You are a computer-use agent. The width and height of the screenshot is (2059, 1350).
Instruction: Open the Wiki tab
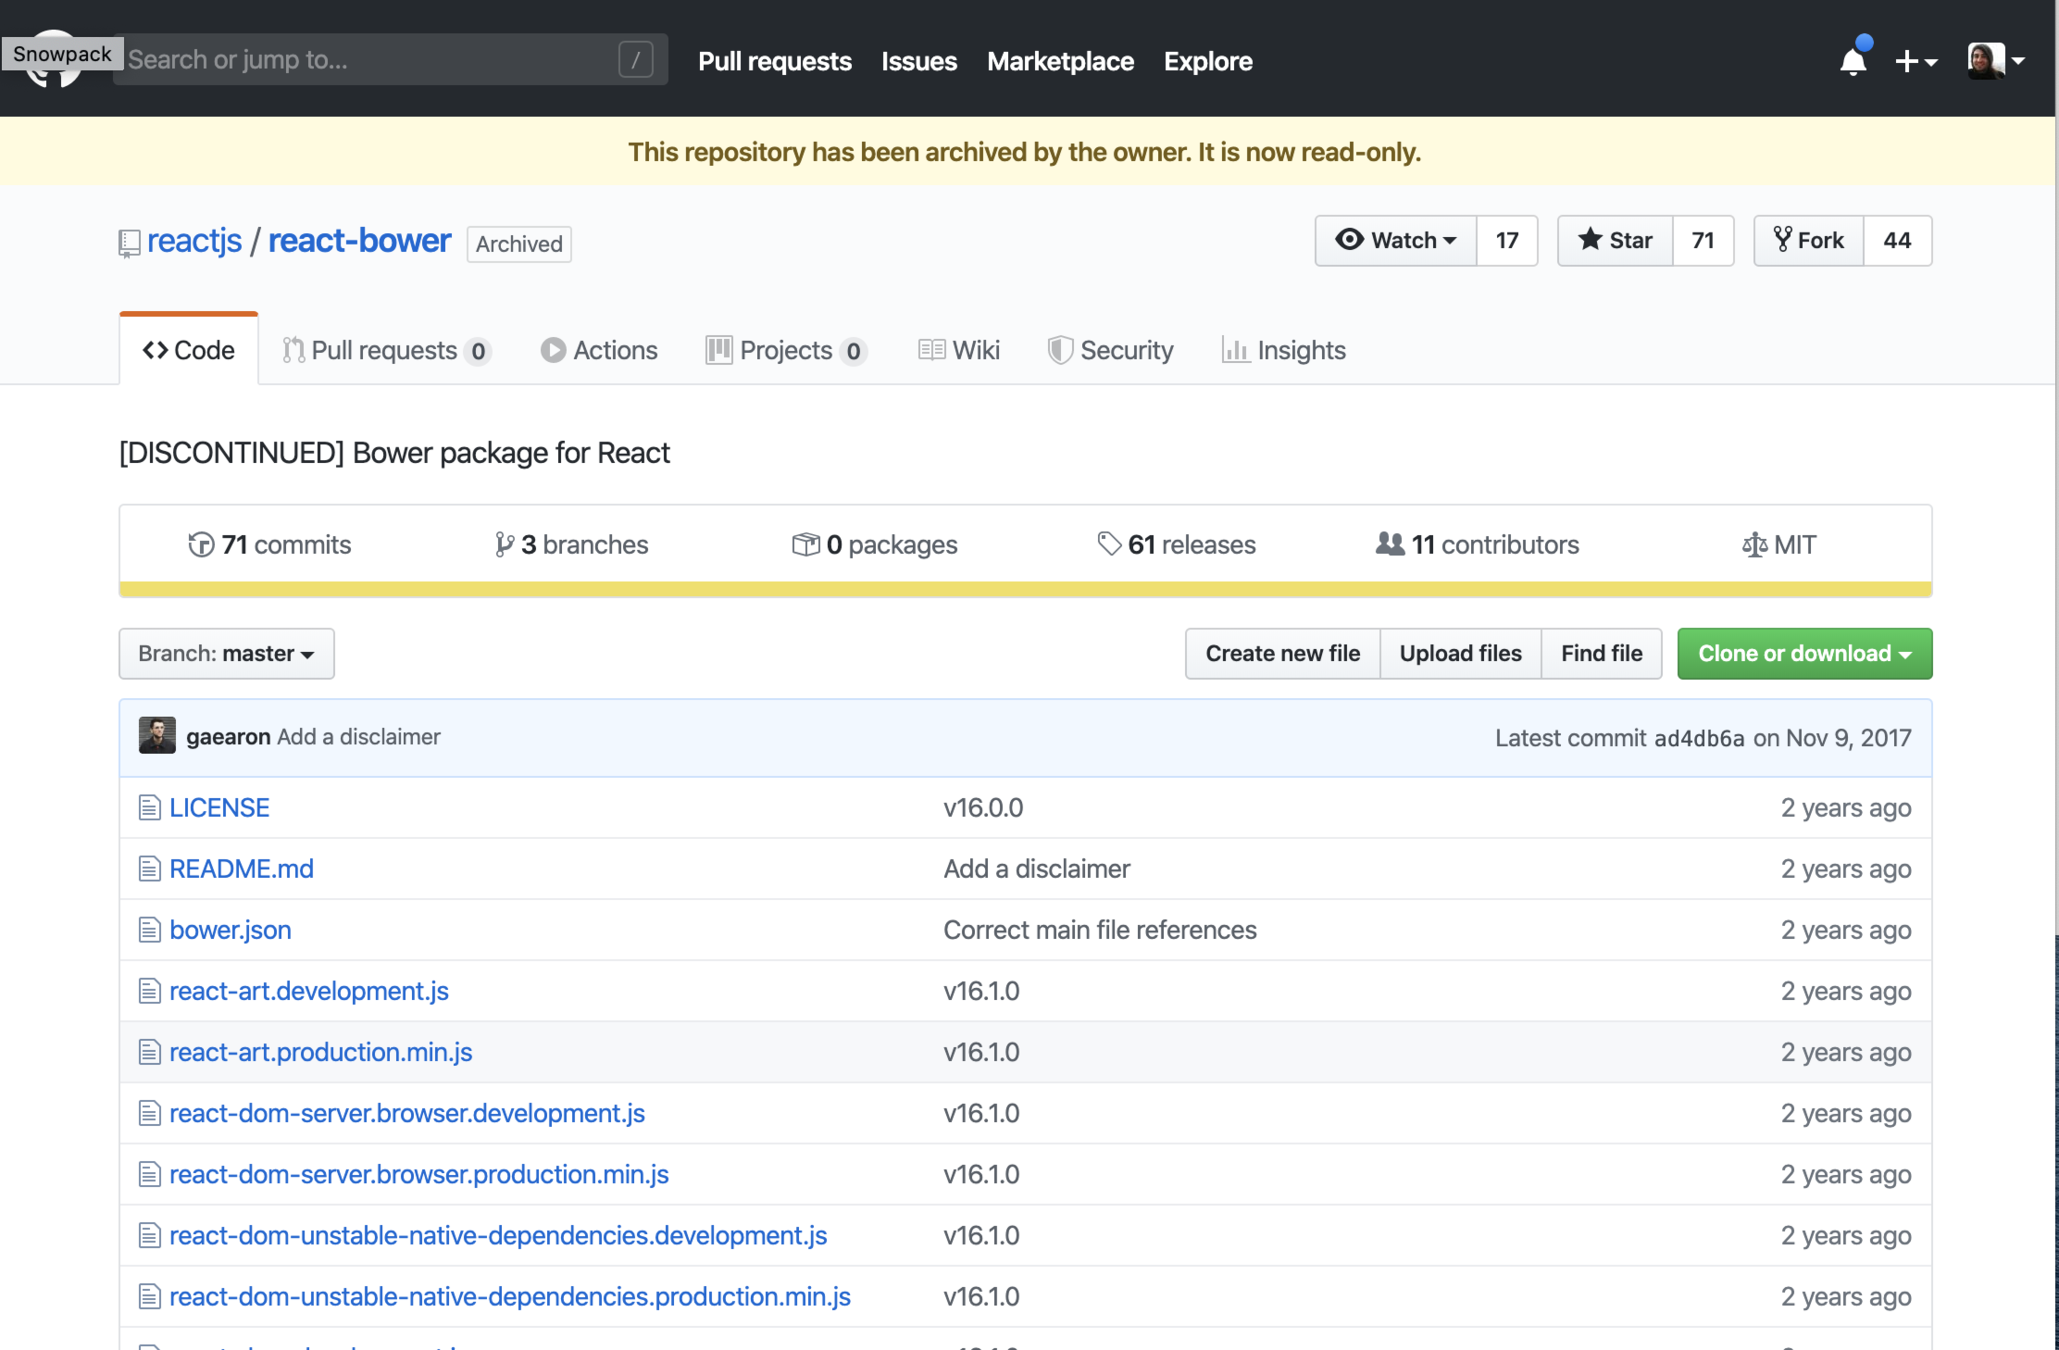point(959,350)
